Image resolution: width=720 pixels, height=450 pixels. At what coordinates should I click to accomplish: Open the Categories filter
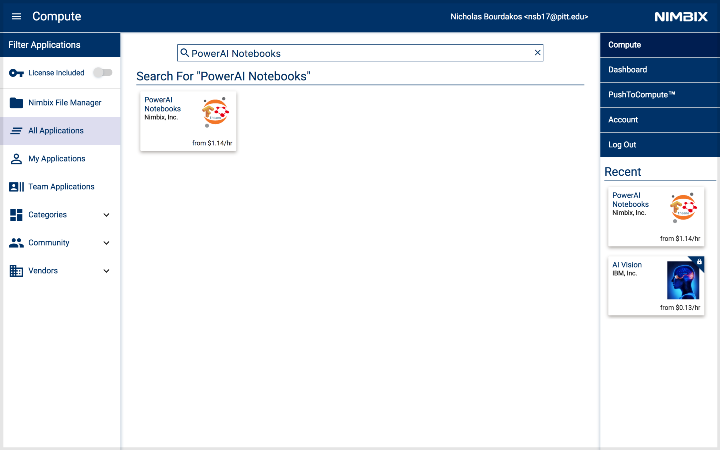click(60, 215)
